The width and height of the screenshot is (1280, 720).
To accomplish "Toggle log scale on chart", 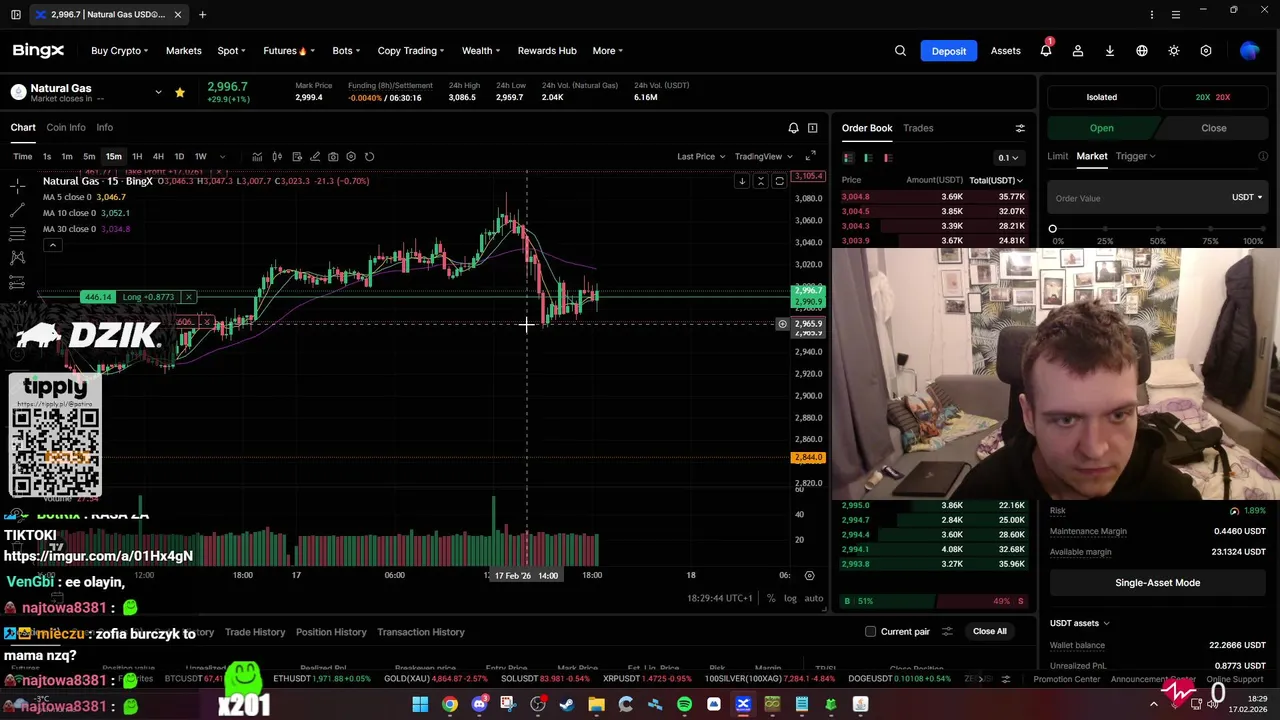I will pos(790,598).
